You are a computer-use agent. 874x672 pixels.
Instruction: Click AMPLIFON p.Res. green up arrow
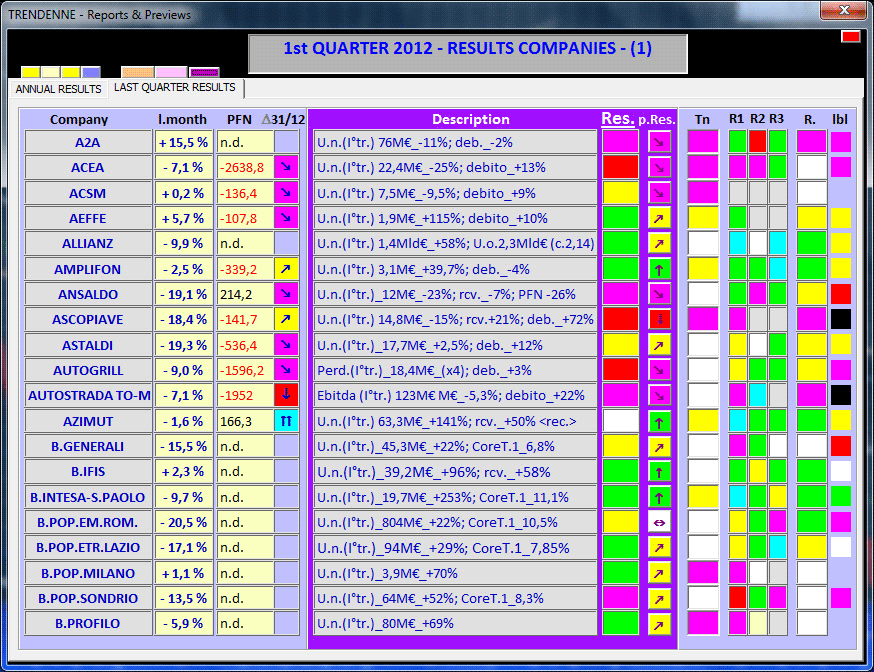click(x=659, y=269)
